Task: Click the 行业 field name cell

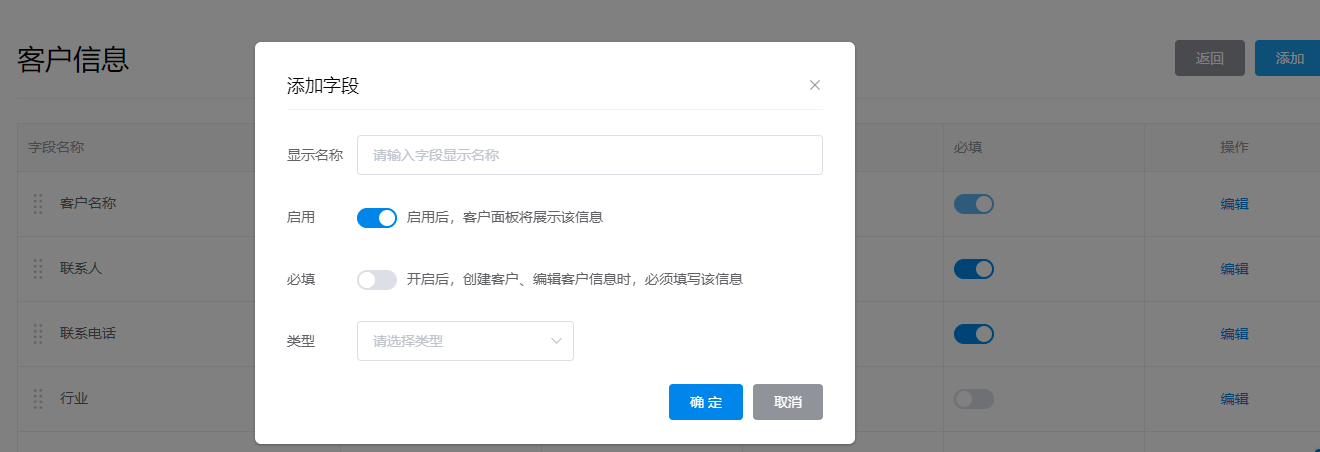Action: pyautogui.click(x=74, y=399)
